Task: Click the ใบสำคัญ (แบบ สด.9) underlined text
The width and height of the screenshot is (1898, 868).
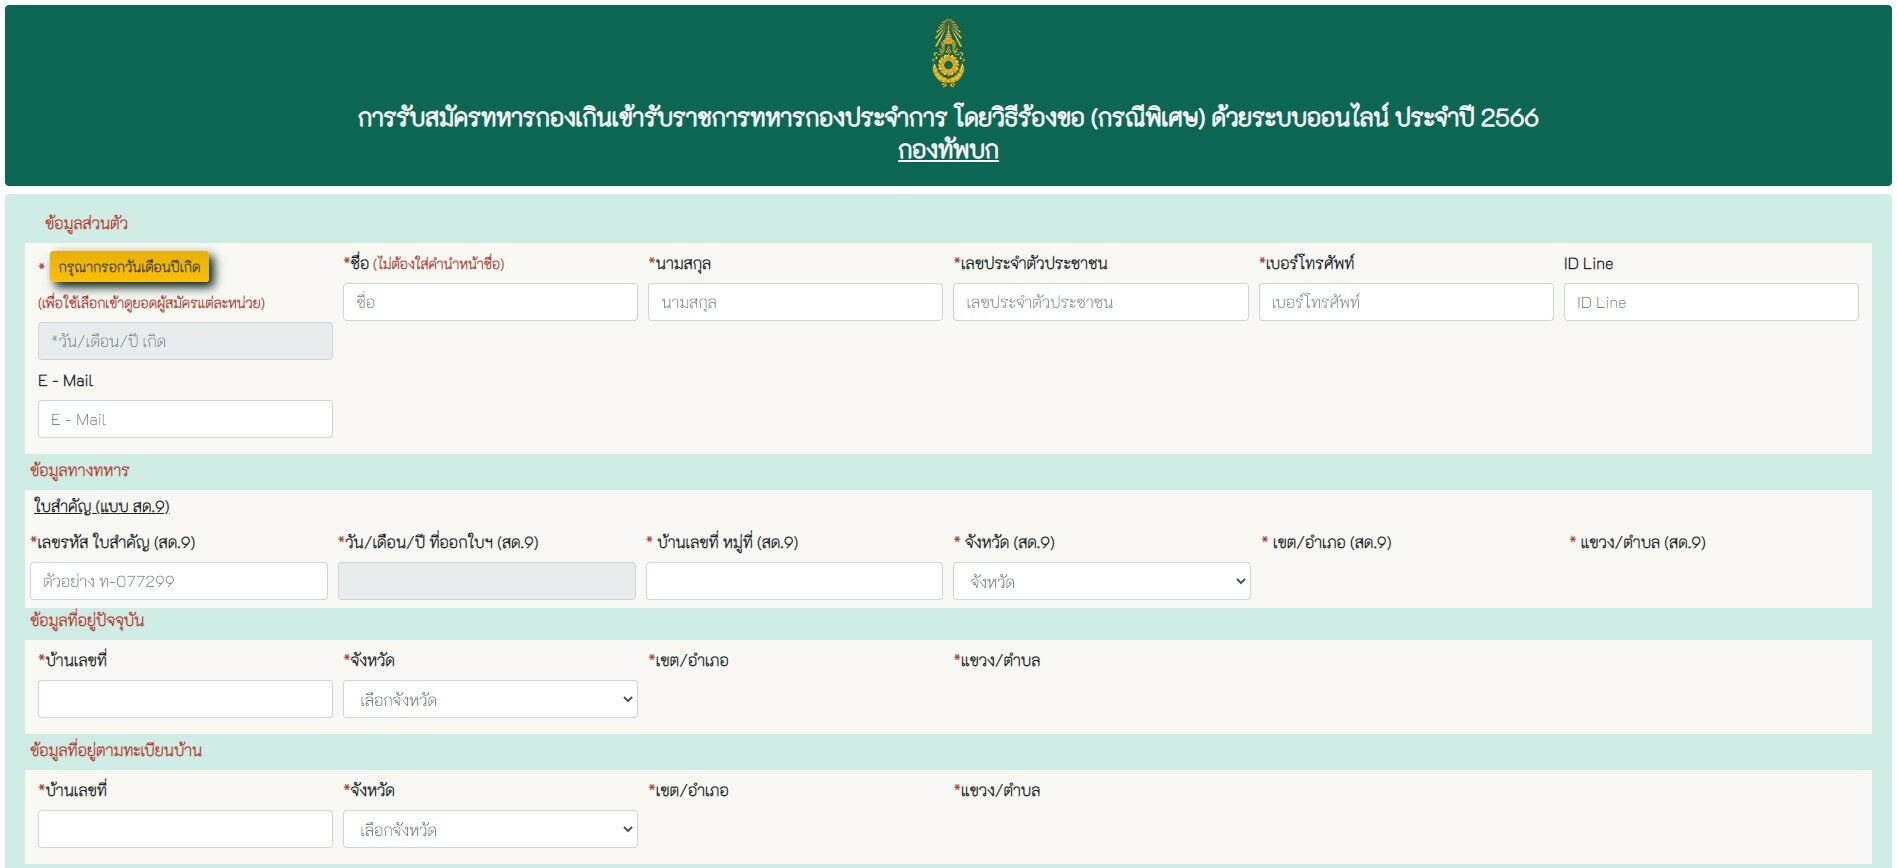Action: (x=101, y=506)
